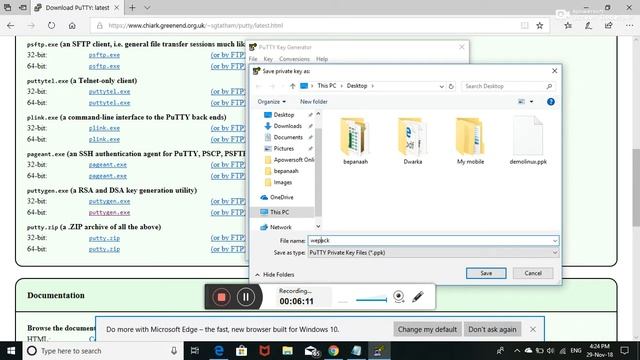Create a New folder

tap(313, 102)
